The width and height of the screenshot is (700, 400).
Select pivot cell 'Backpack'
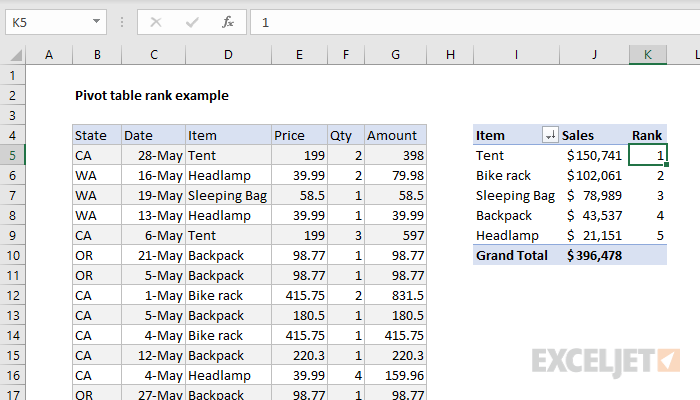(x=516, y=216)
